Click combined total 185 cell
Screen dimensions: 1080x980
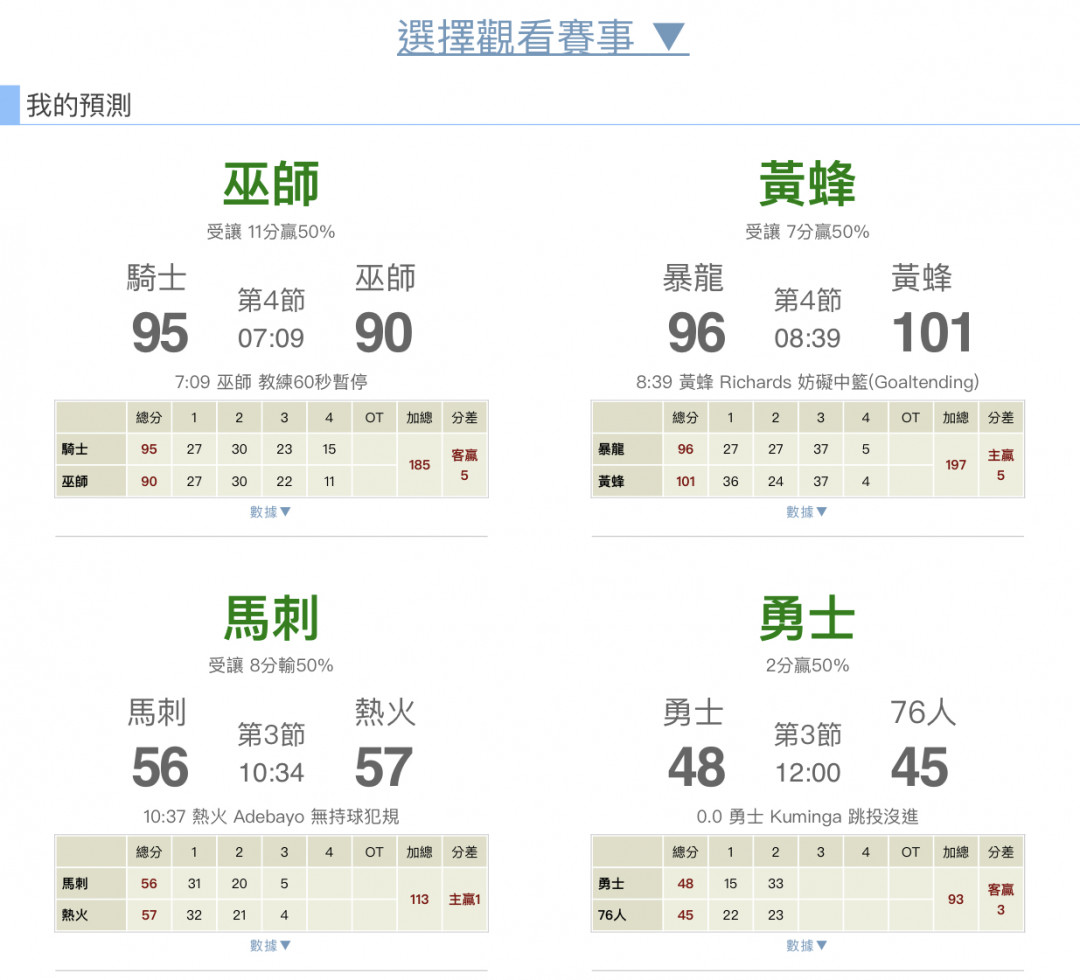[419, 465]
